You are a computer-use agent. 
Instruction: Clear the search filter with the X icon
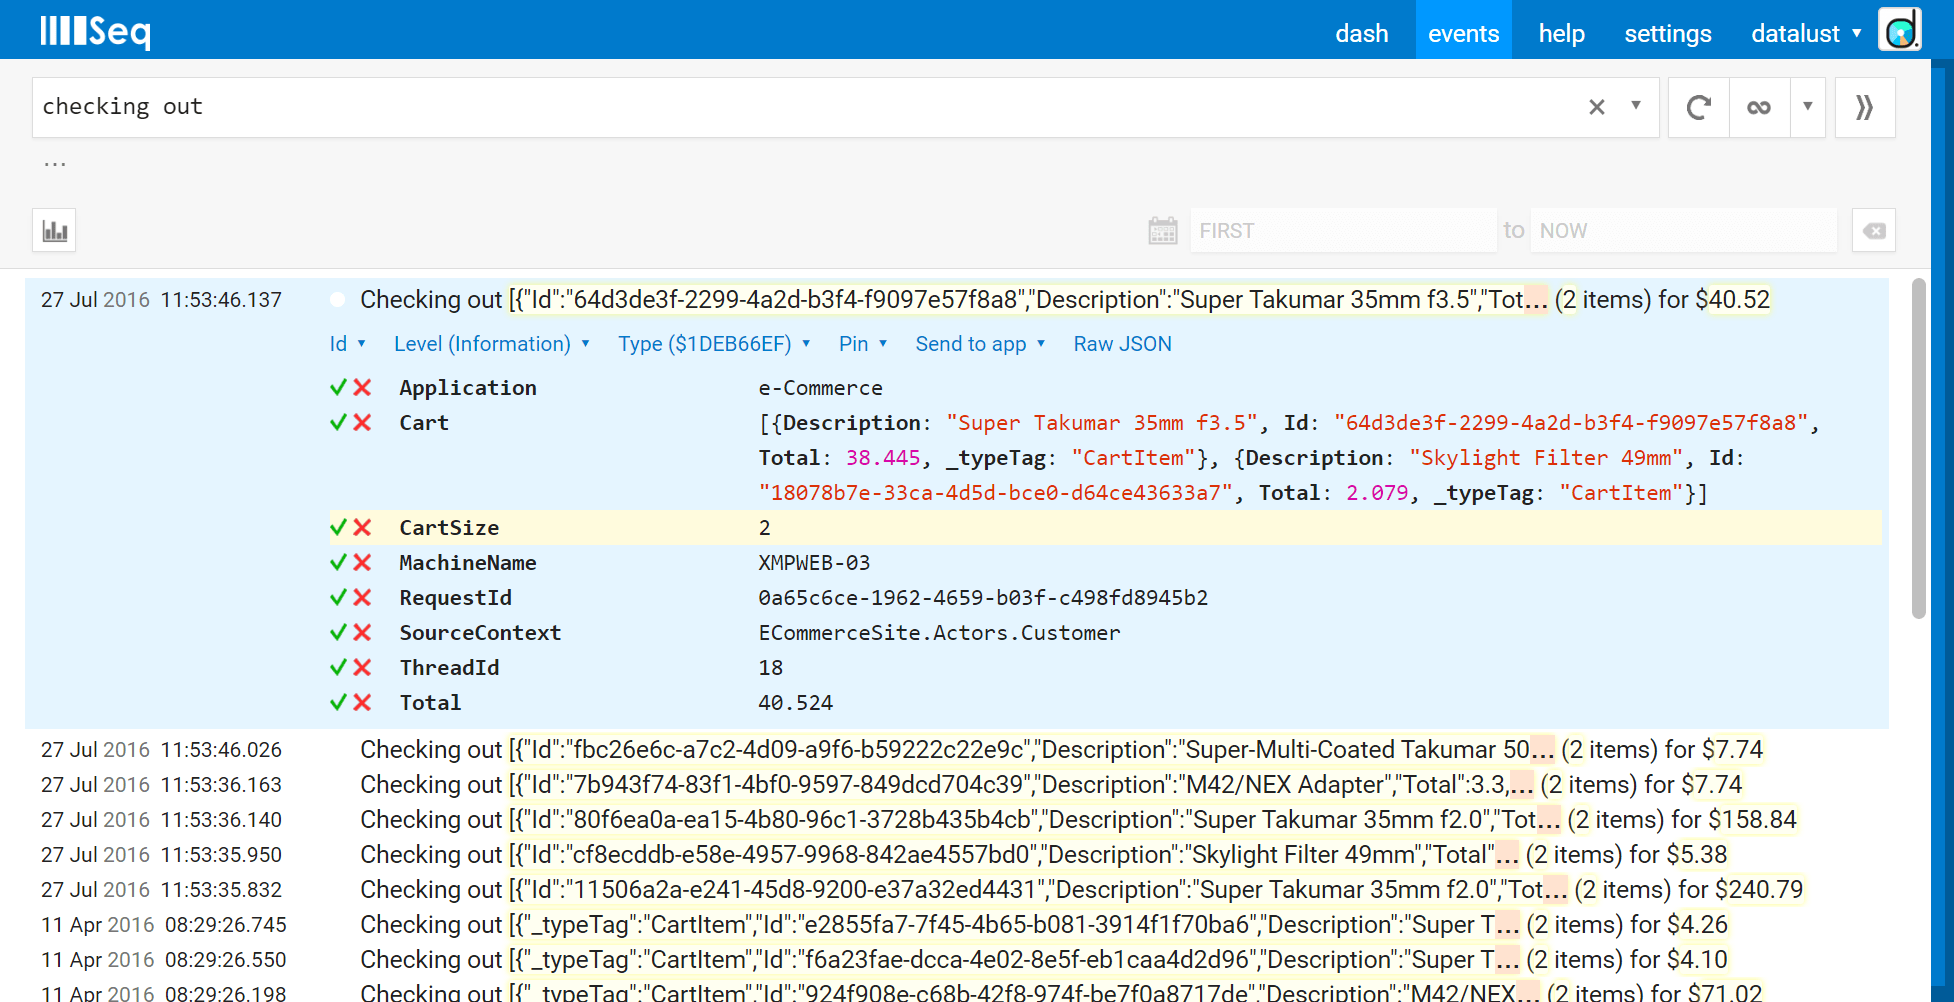coord(1597,107)
